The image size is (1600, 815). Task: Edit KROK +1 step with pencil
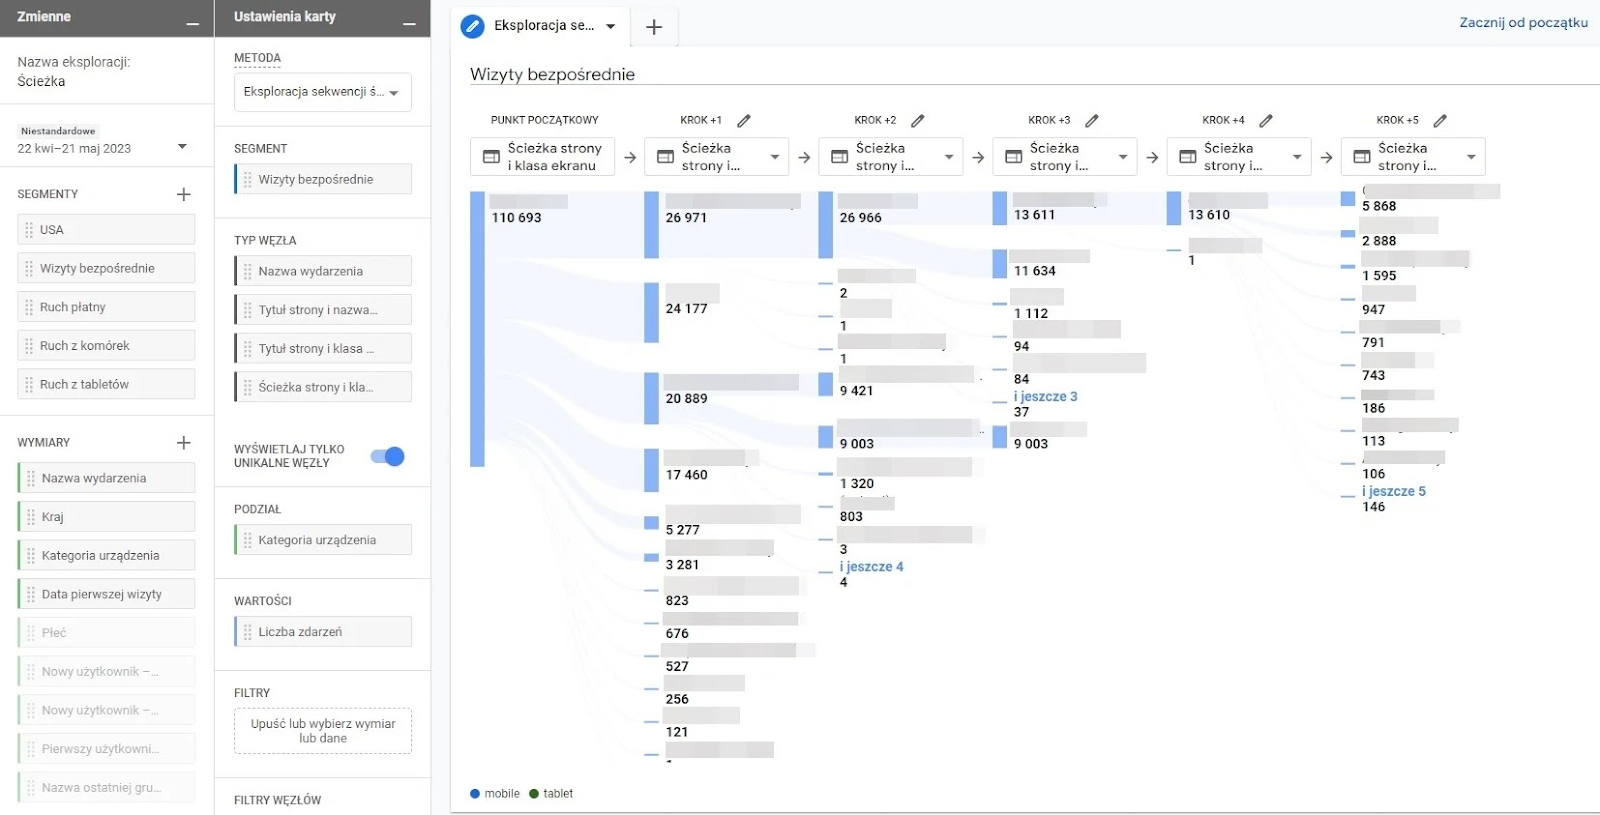click(744, 120)
